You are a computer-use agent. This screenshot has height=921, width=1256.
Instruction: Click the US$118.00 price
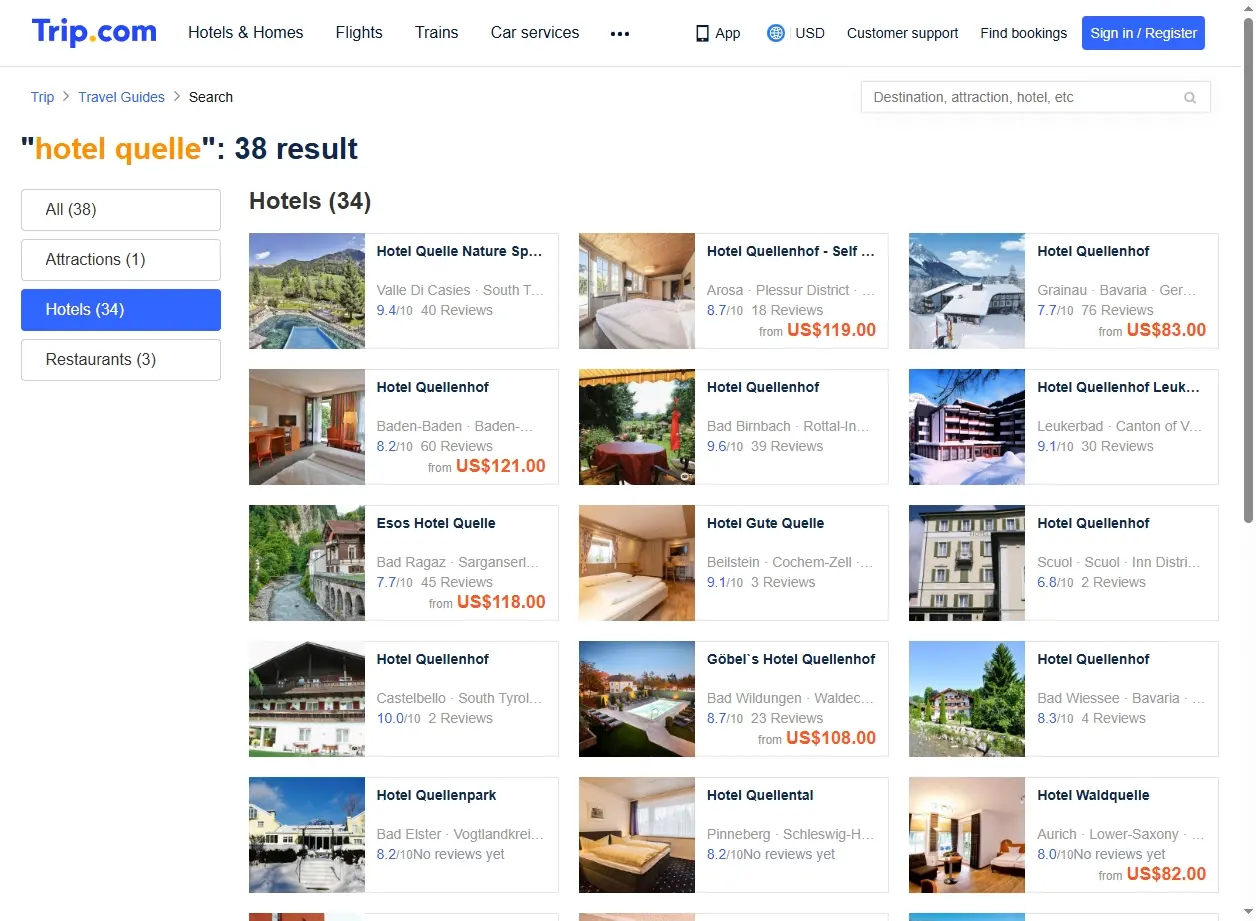click(x=501, y=603)
